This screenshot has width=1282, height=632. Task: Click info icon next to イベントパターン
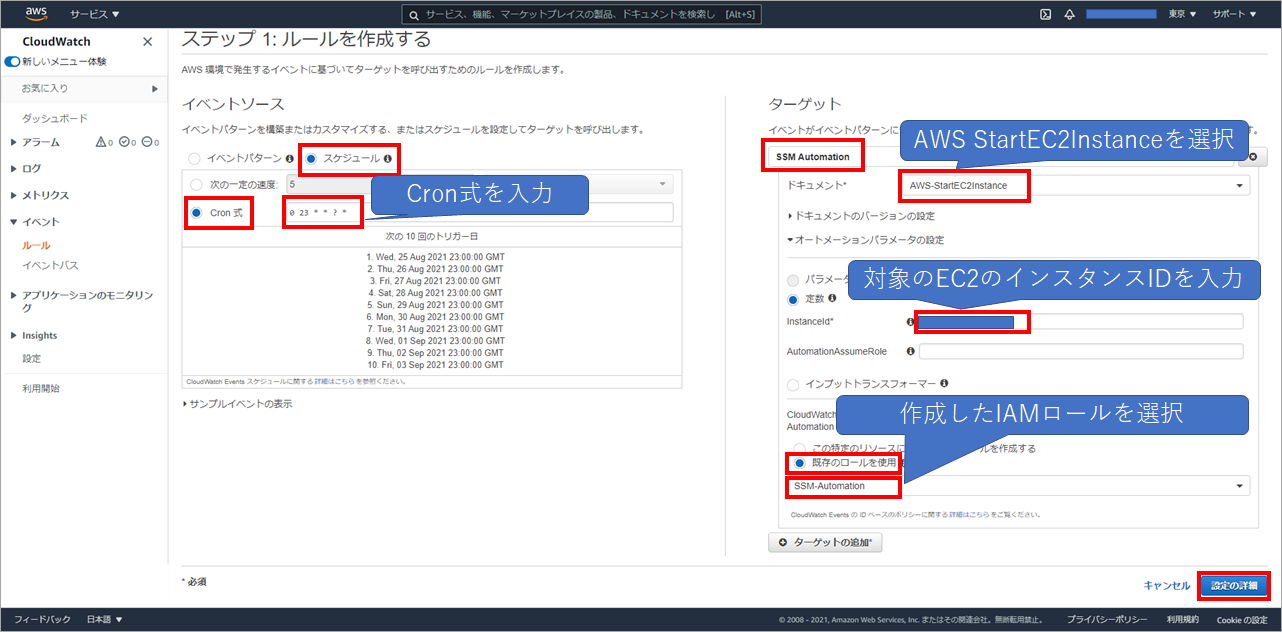coord(289,159)
